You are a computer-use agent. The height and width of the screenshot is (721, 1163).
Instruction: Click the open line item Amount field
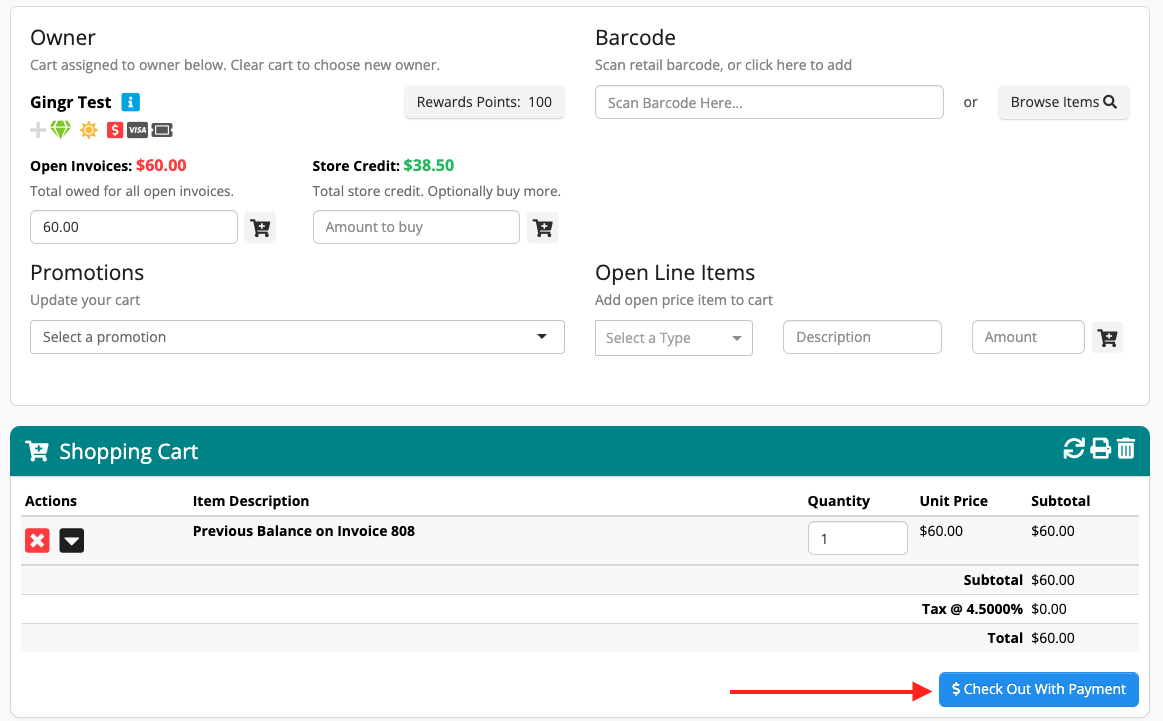pyautogui.click(x=1028, y=337)
